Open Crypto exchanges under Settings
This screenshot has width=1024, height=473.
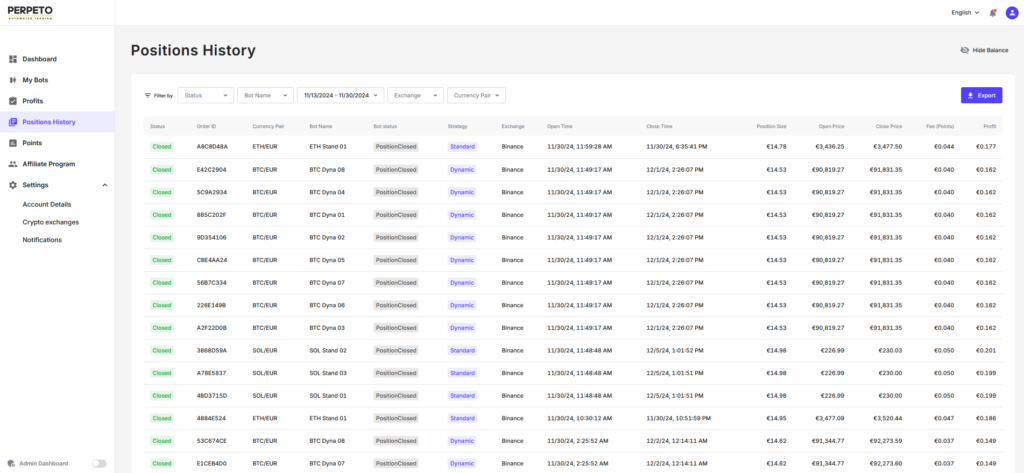51,222
